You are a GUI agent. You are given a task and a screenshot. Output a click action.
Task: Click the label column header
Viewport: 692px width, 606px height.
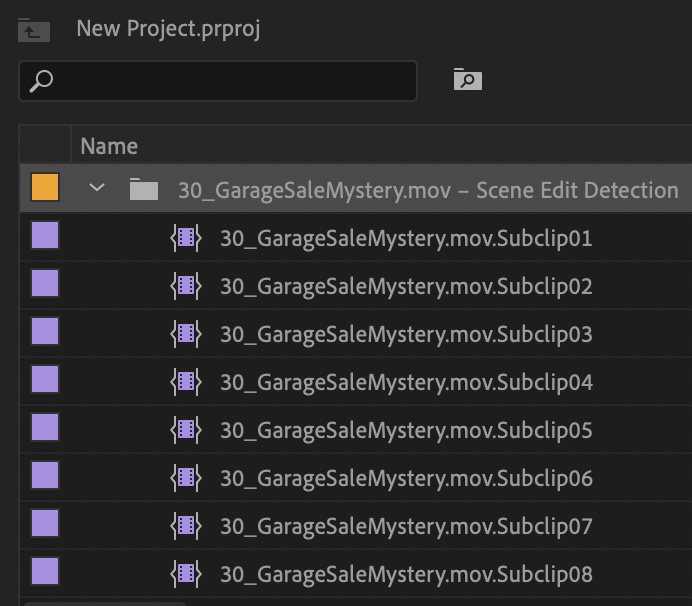[x=45, y=145]
